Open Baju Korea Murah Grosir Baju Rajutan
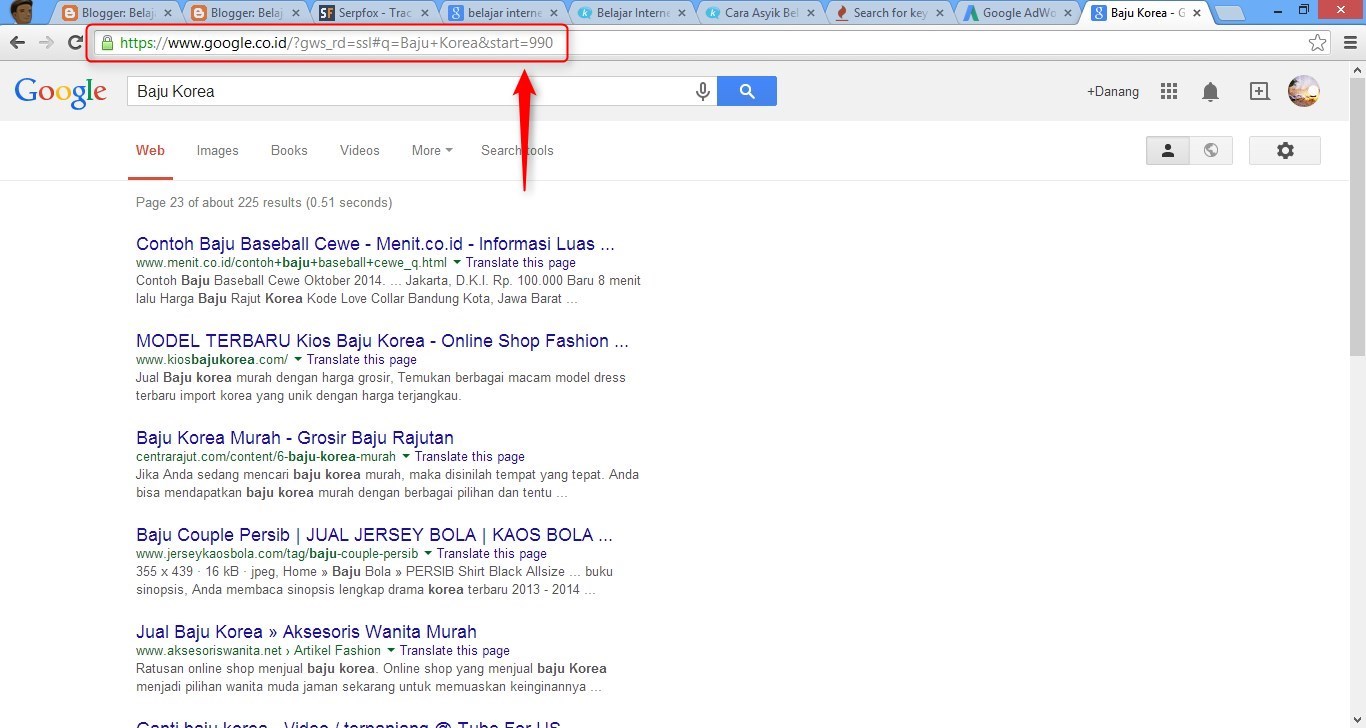The width and height of the screenshot is (1366, 728). point(295,438)
